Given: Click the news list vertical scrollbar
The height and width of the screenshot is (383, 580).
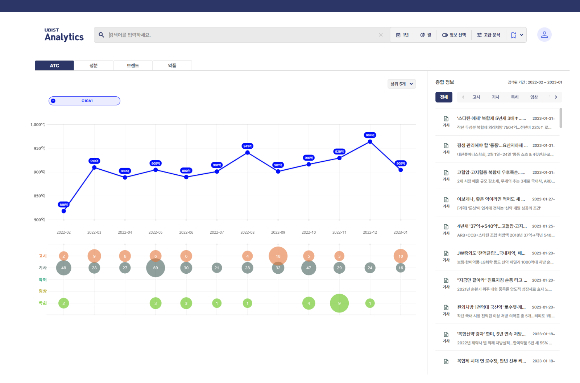Looking at the screenshot, I should click(x=561, y=118).
